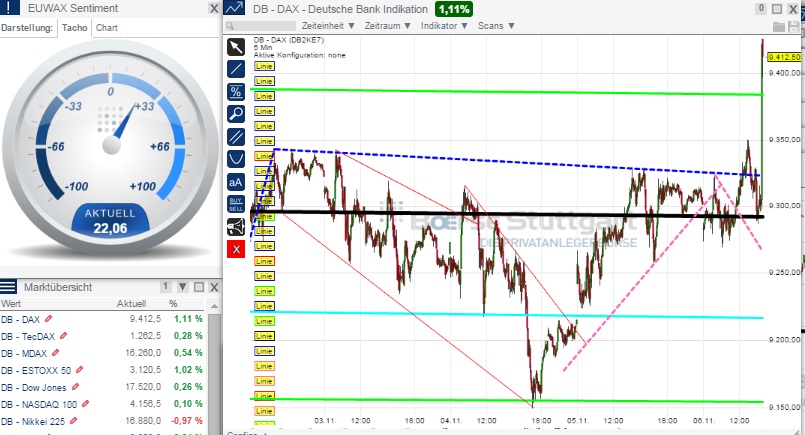
Task: Click the -0,97 % Nikkei change value
Action: [187, 421]
